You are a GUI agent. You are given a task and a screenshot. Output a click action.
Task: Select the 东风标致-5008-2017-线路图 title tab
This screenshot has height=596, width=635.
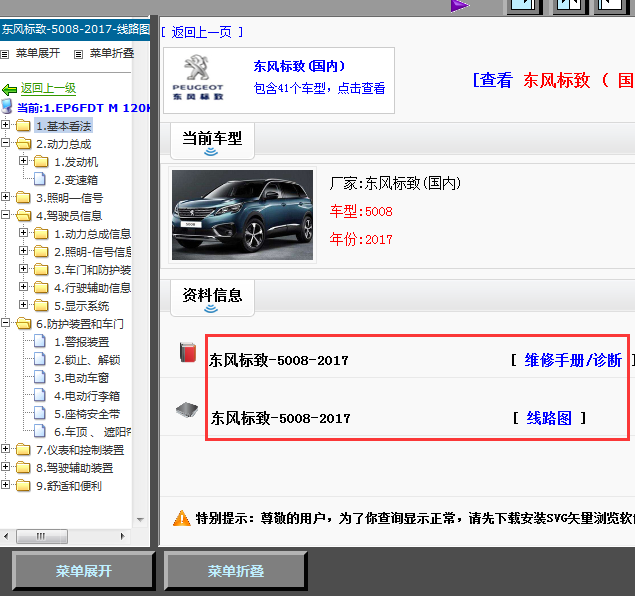tap(75, 29)
